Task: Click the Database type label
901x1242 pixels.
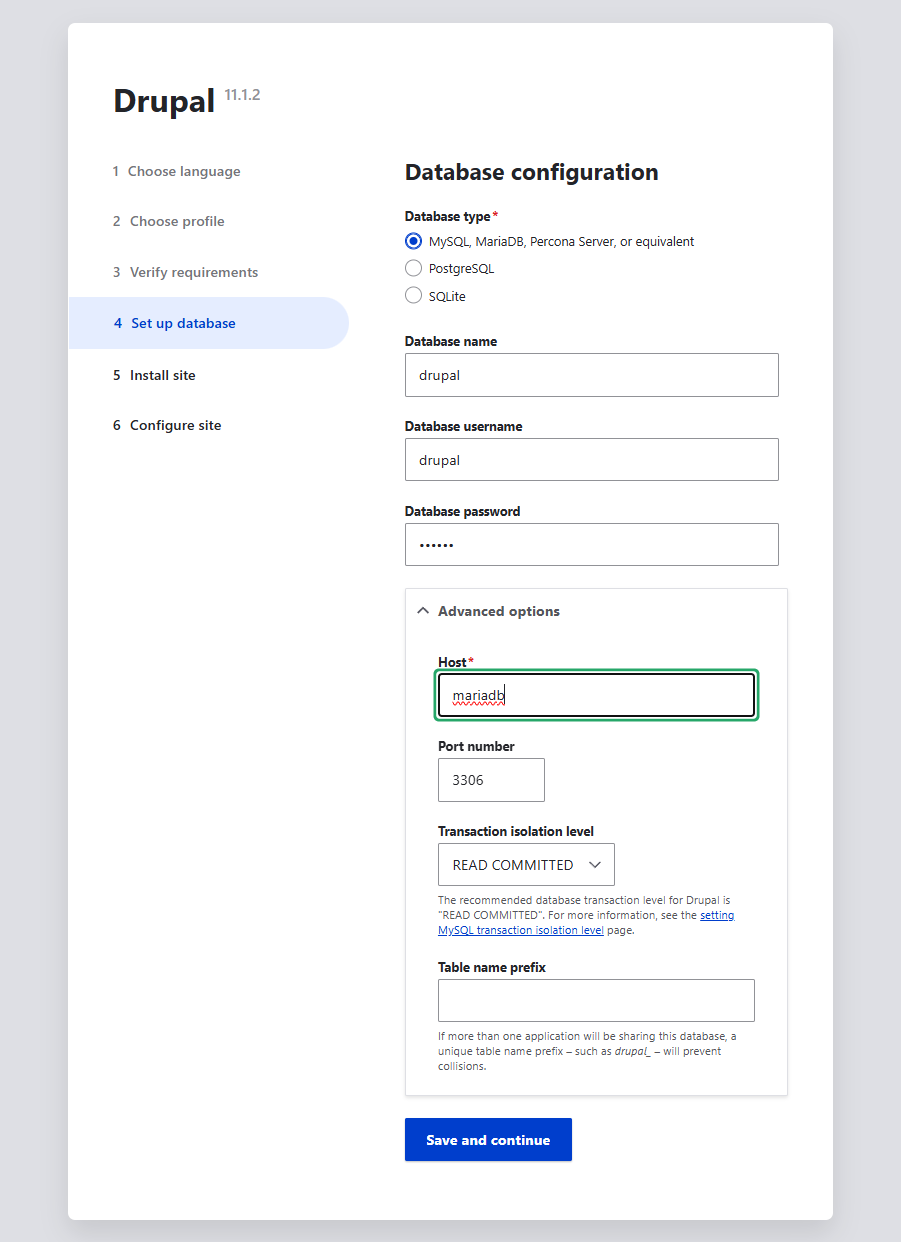Action: [448, 216]
